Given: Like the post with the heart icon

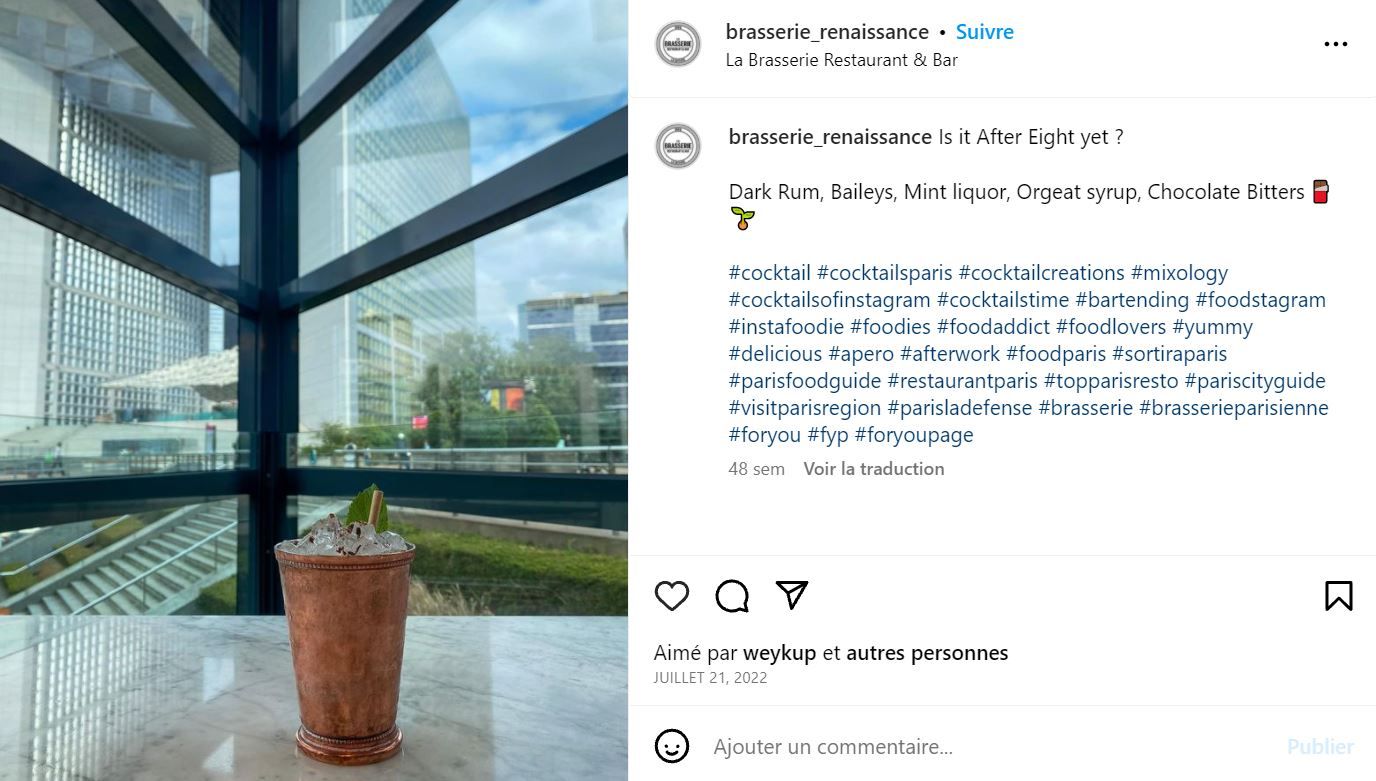Looking at the screenshot, I should click(672, 596).
